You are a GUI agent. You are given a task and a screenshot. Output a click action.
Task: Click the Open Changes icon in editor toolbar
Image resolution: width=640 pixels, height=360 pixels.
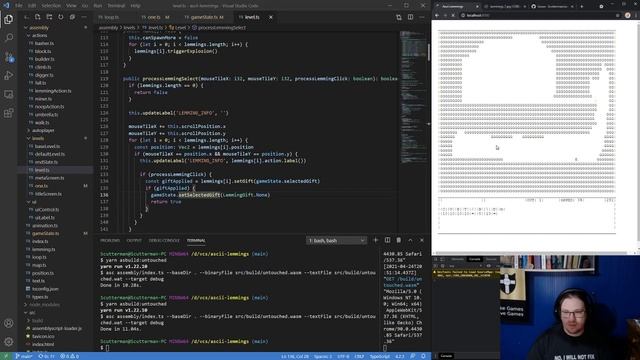(399, 17)
